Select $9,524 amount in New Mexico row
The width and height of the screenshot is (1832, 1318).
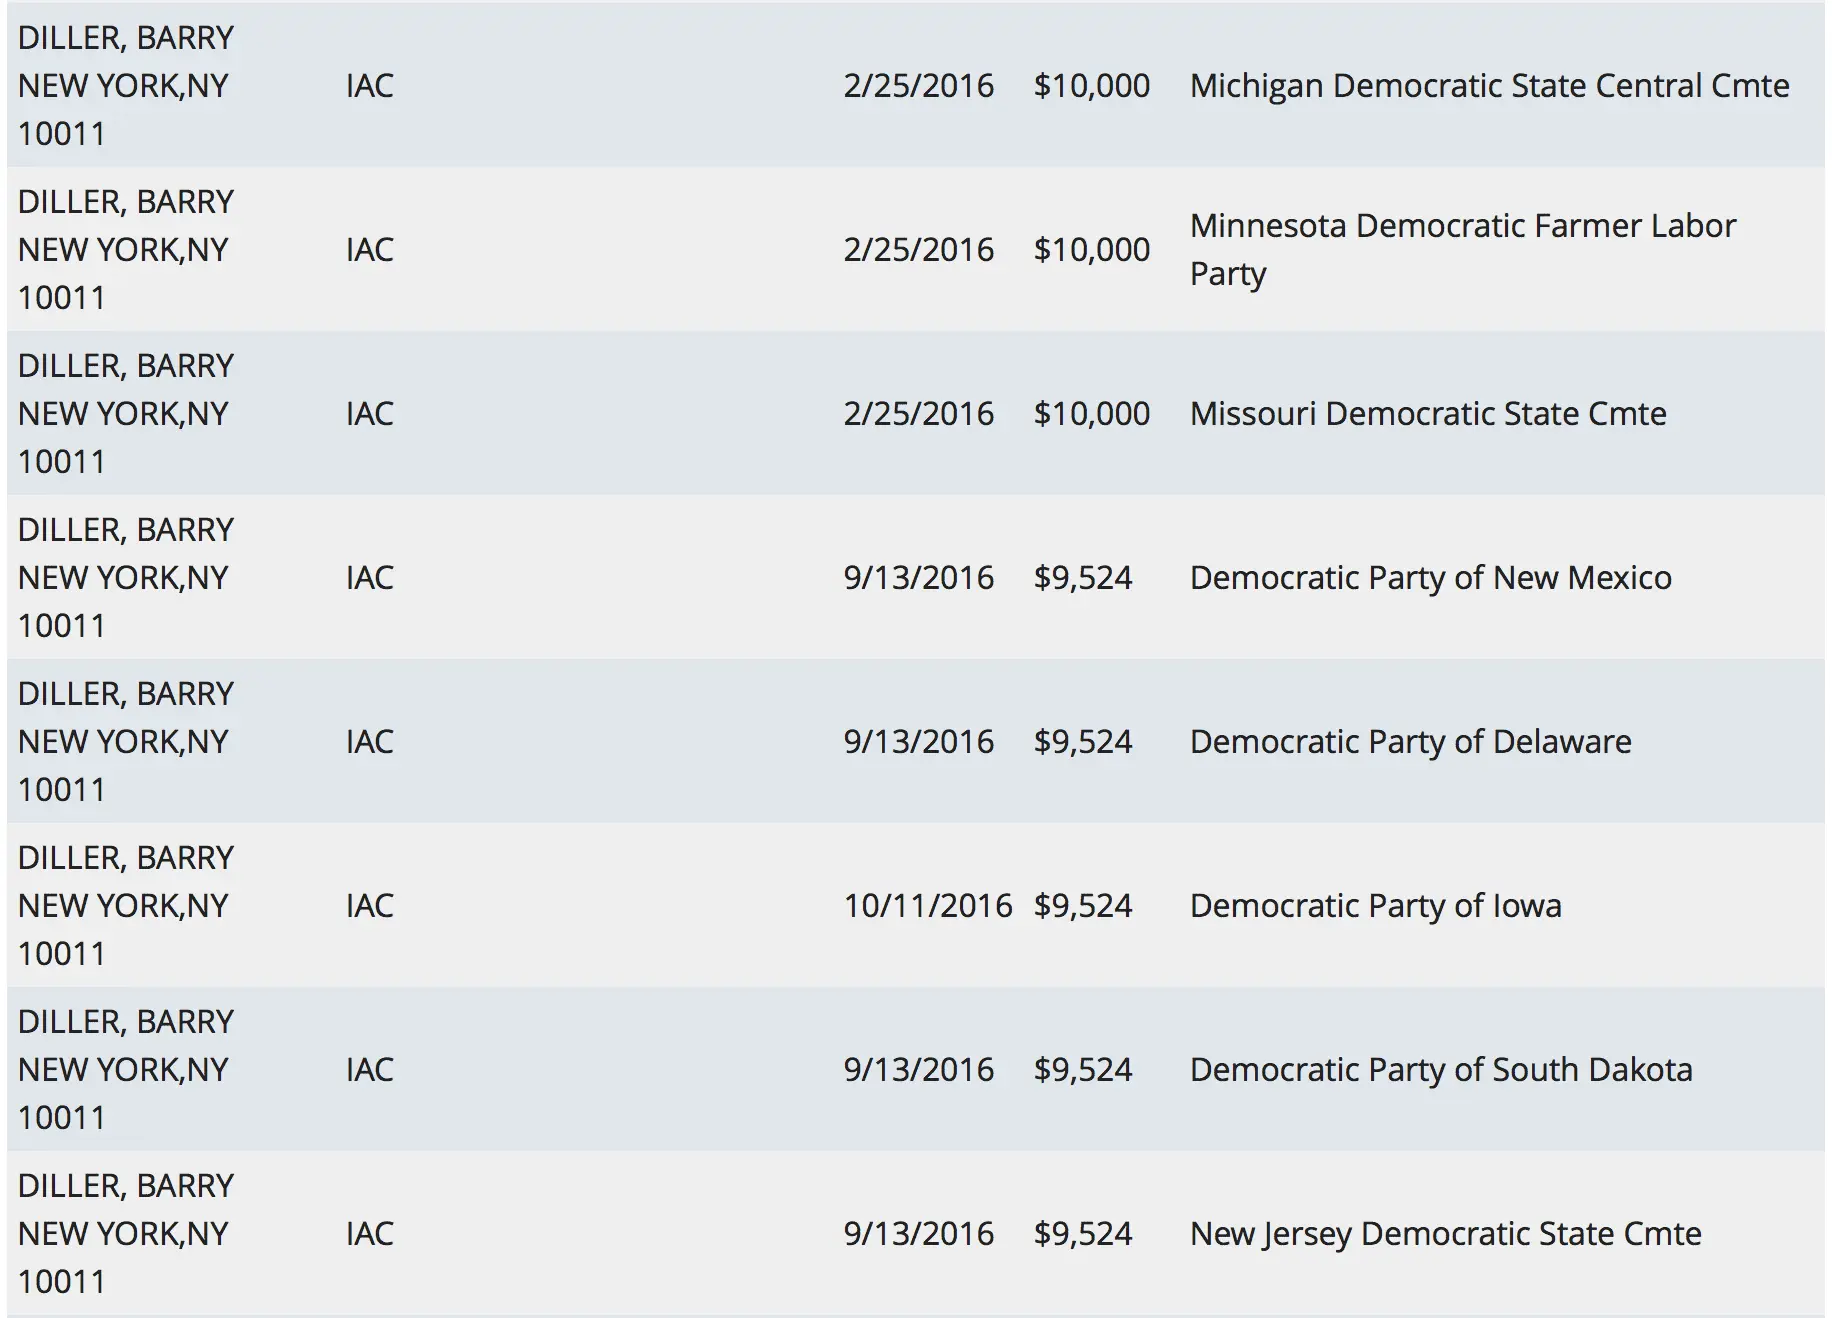point(1082,578)
